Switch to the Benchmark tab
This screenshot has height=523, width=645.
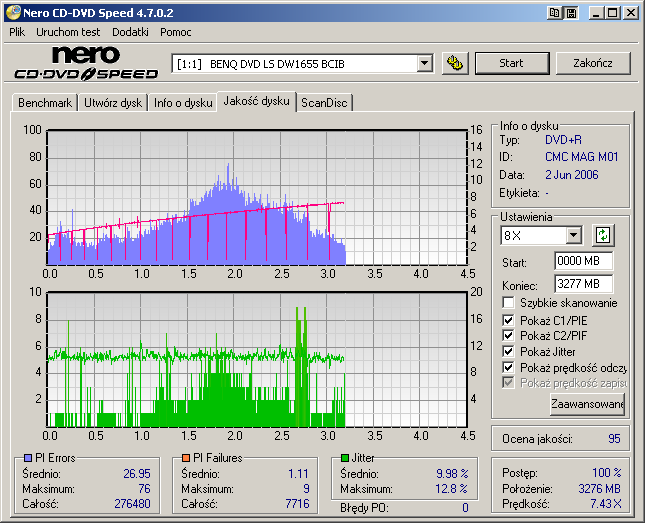coord(45,103)
